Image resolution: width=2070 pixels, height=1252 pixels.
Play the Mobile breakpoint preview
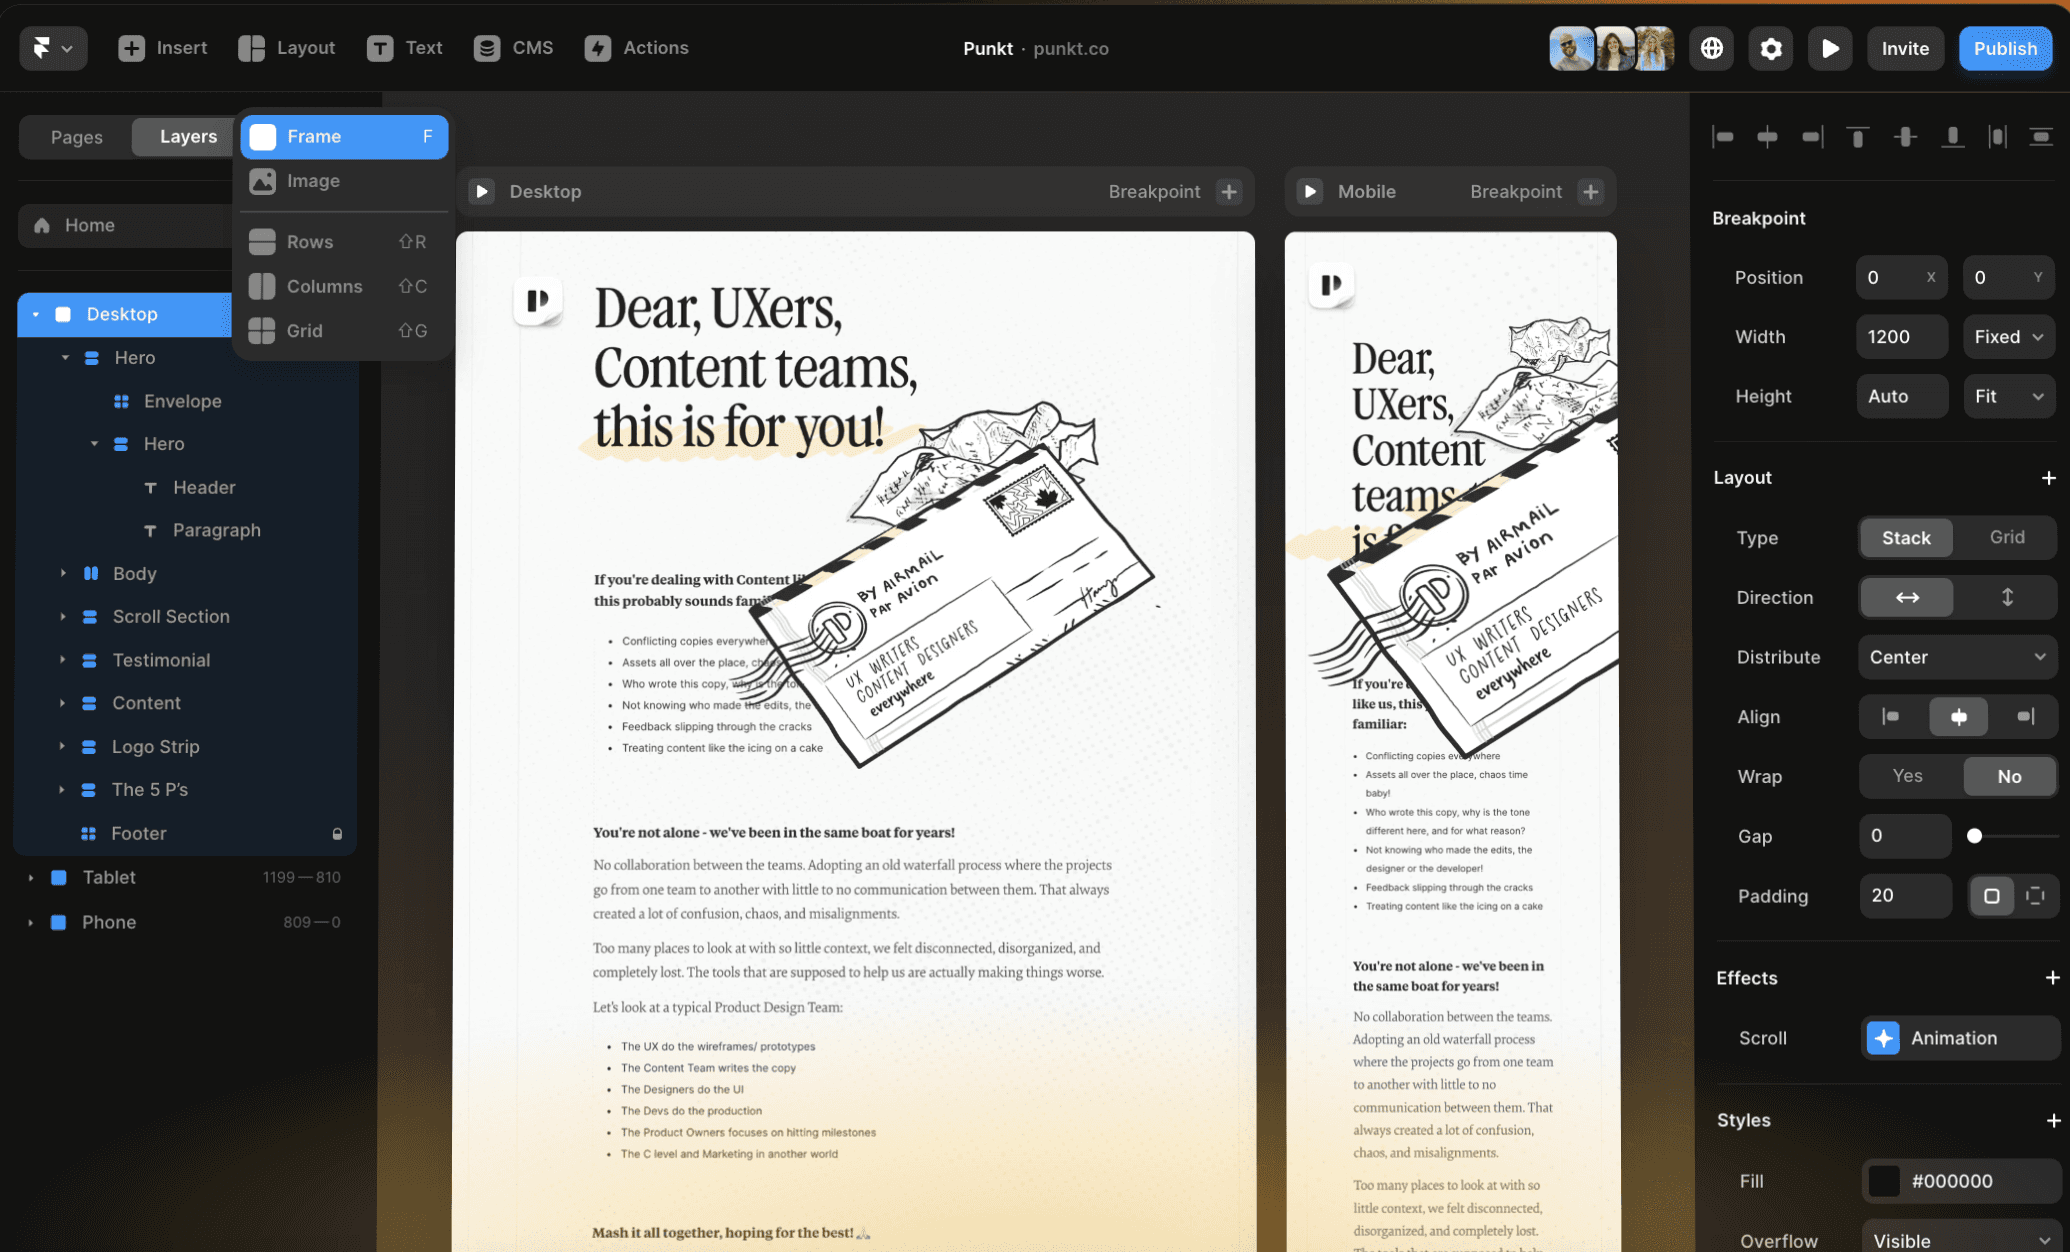pyautogui.click(x=1310, y=191)
